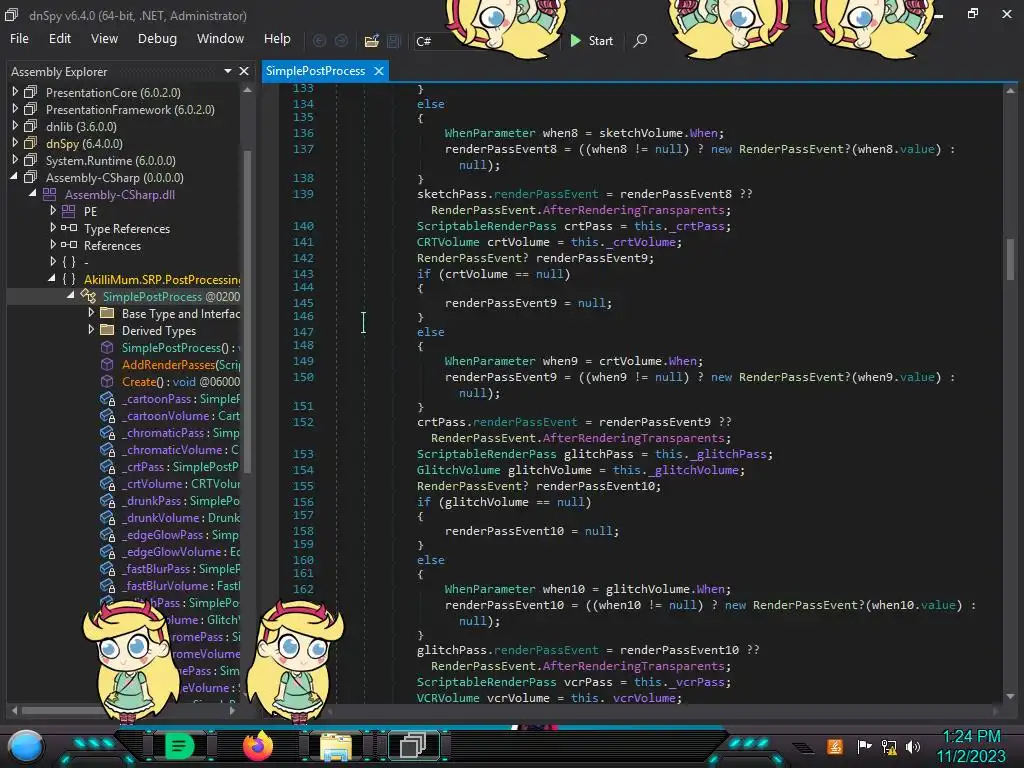1024x768 pixels.
Task: Expand the dnlib assembly node
Action: pyautogui.click(x=15, y=126)
